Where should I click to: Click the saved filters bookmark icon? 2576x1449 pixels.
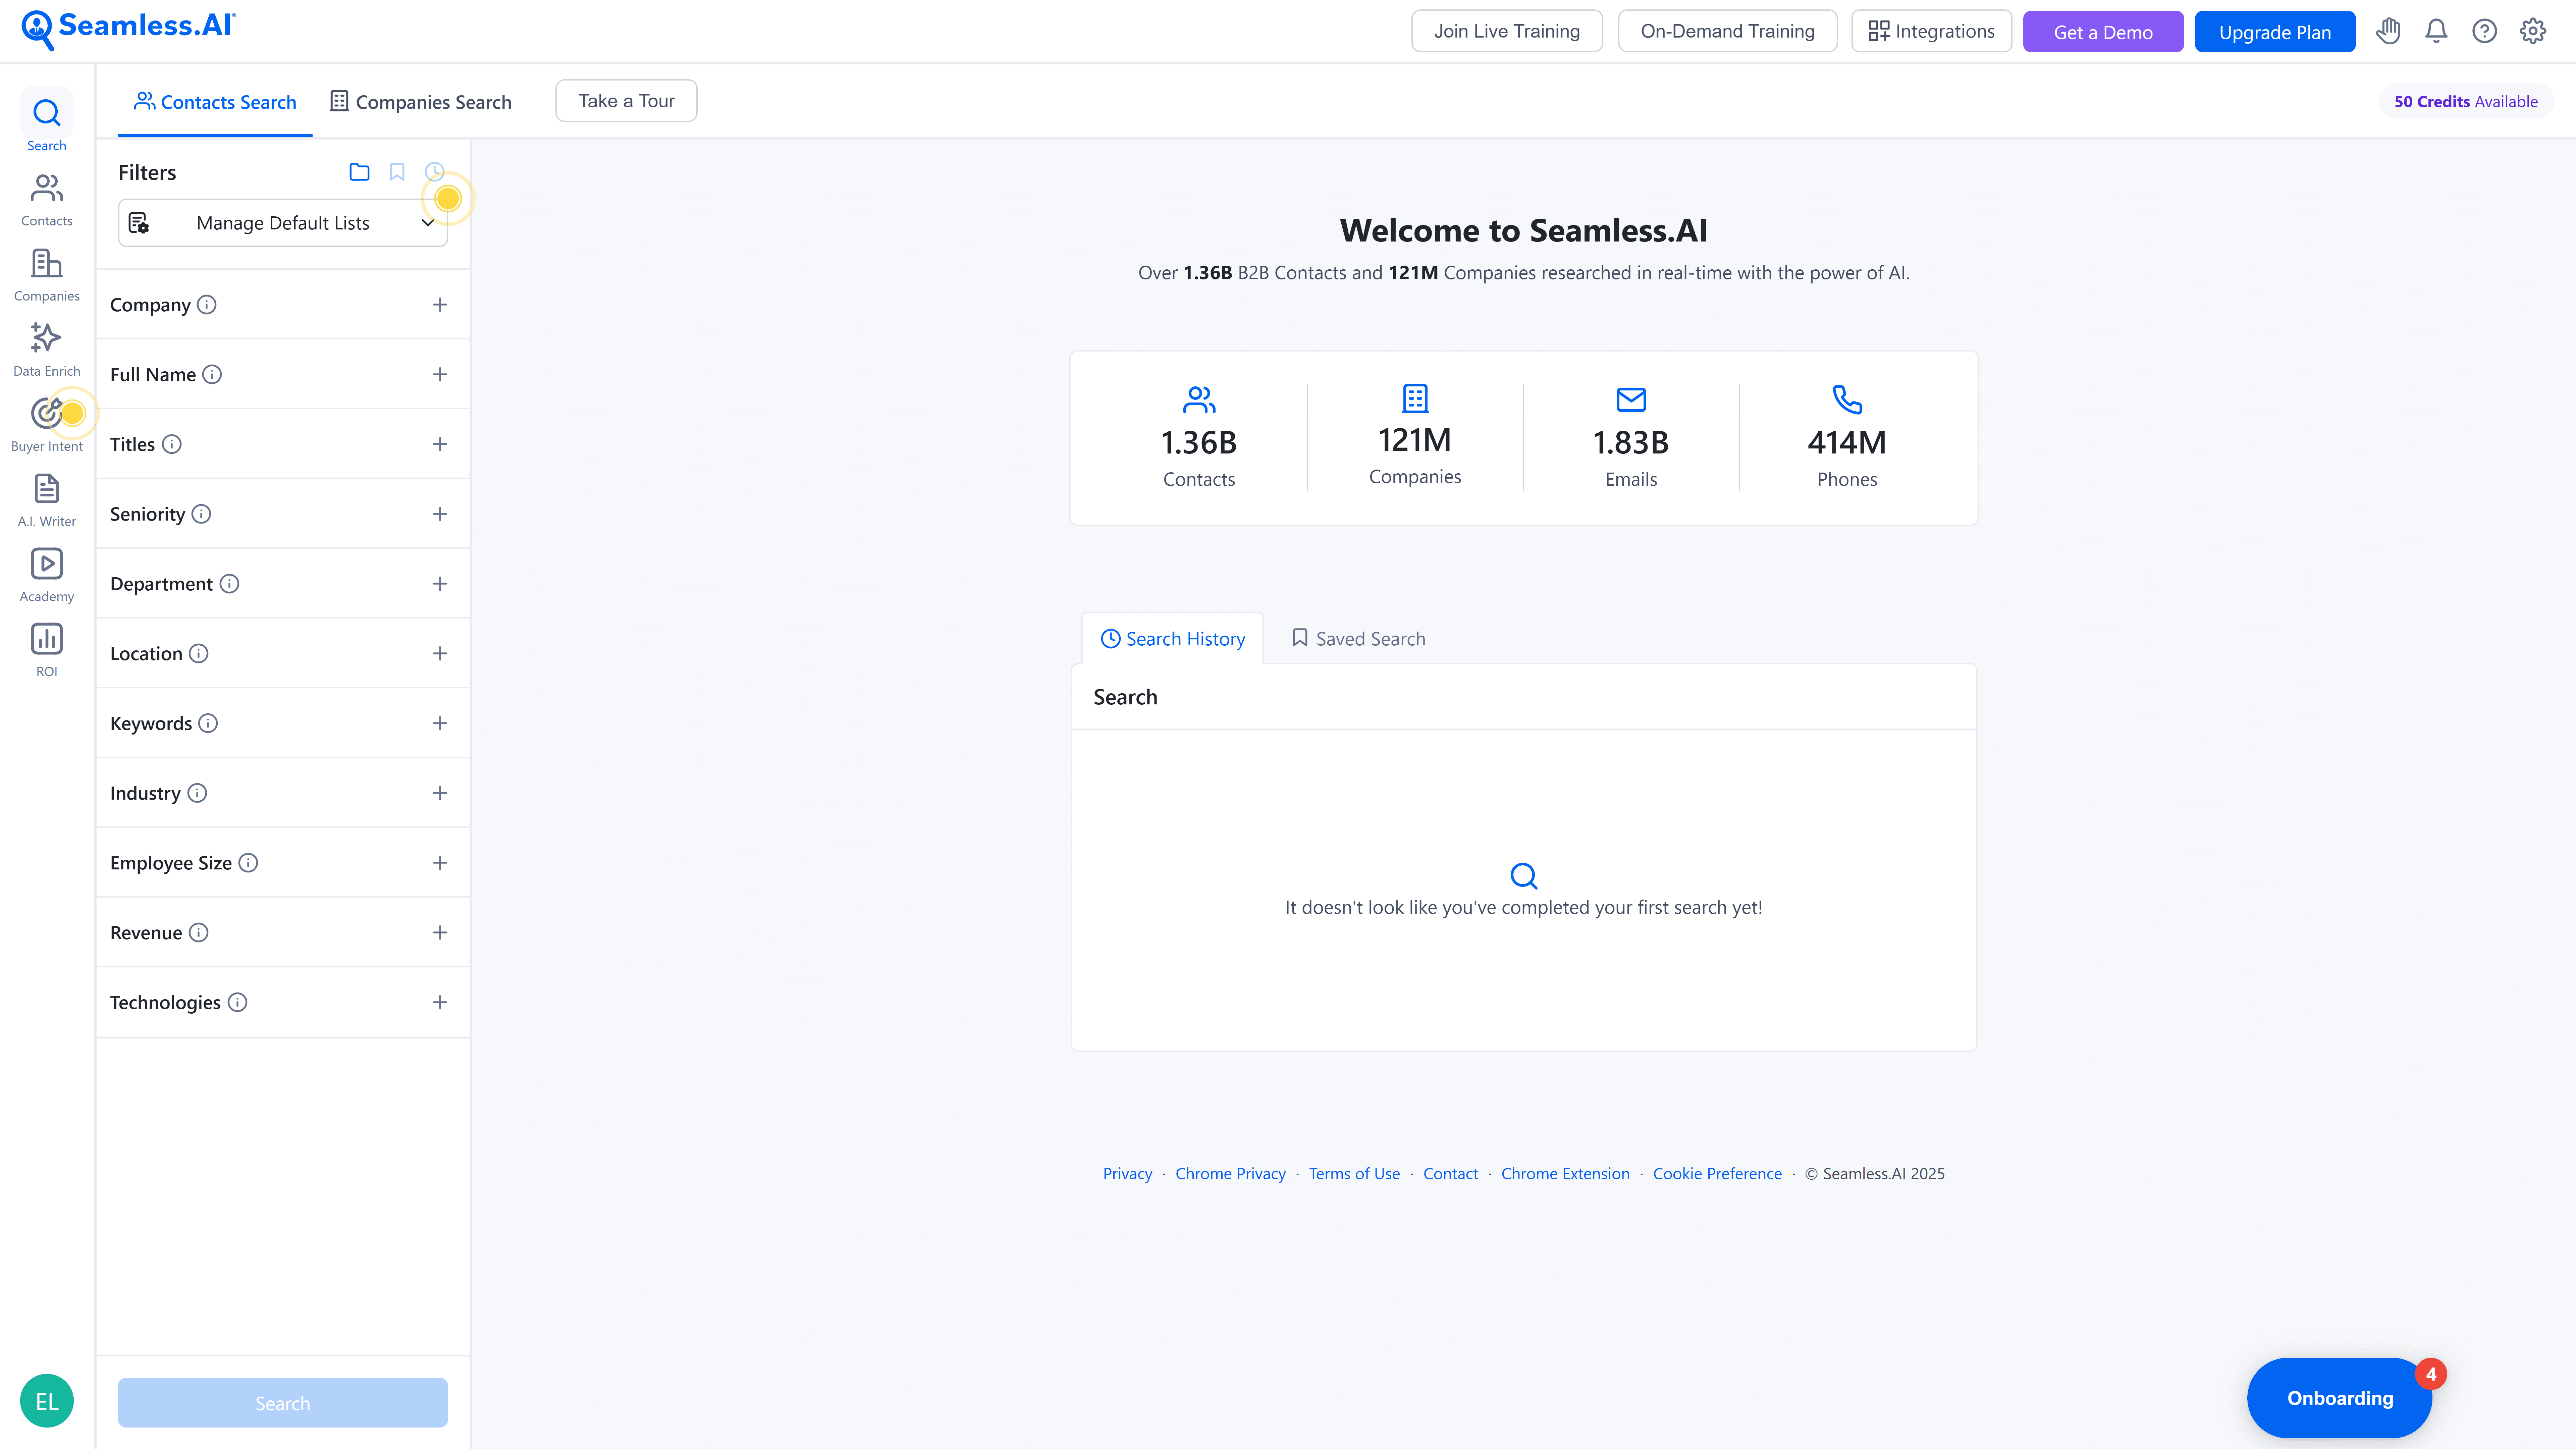(x=397, y=172)
